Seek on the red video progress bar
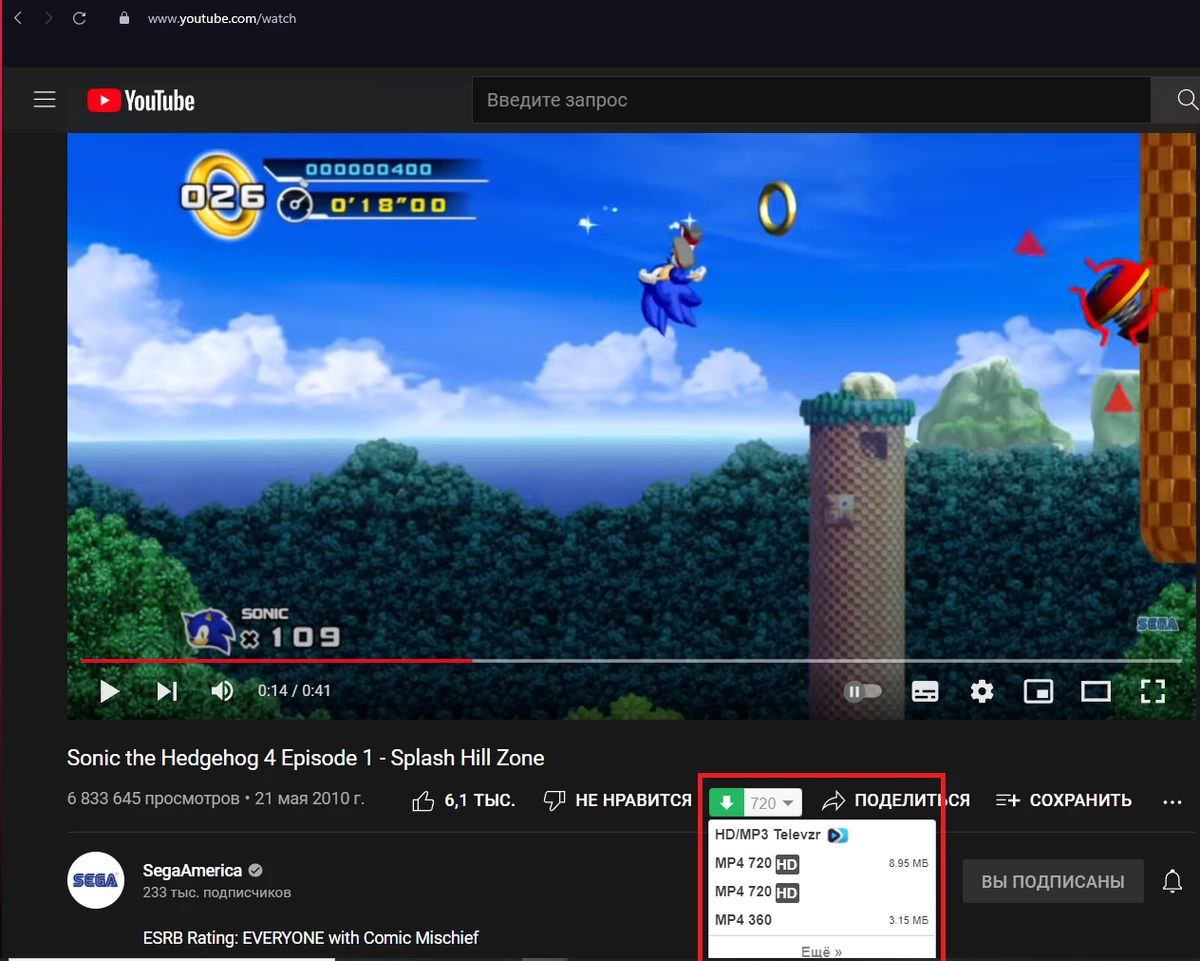Screen dimensions: 1200x961 click(276, 660)
